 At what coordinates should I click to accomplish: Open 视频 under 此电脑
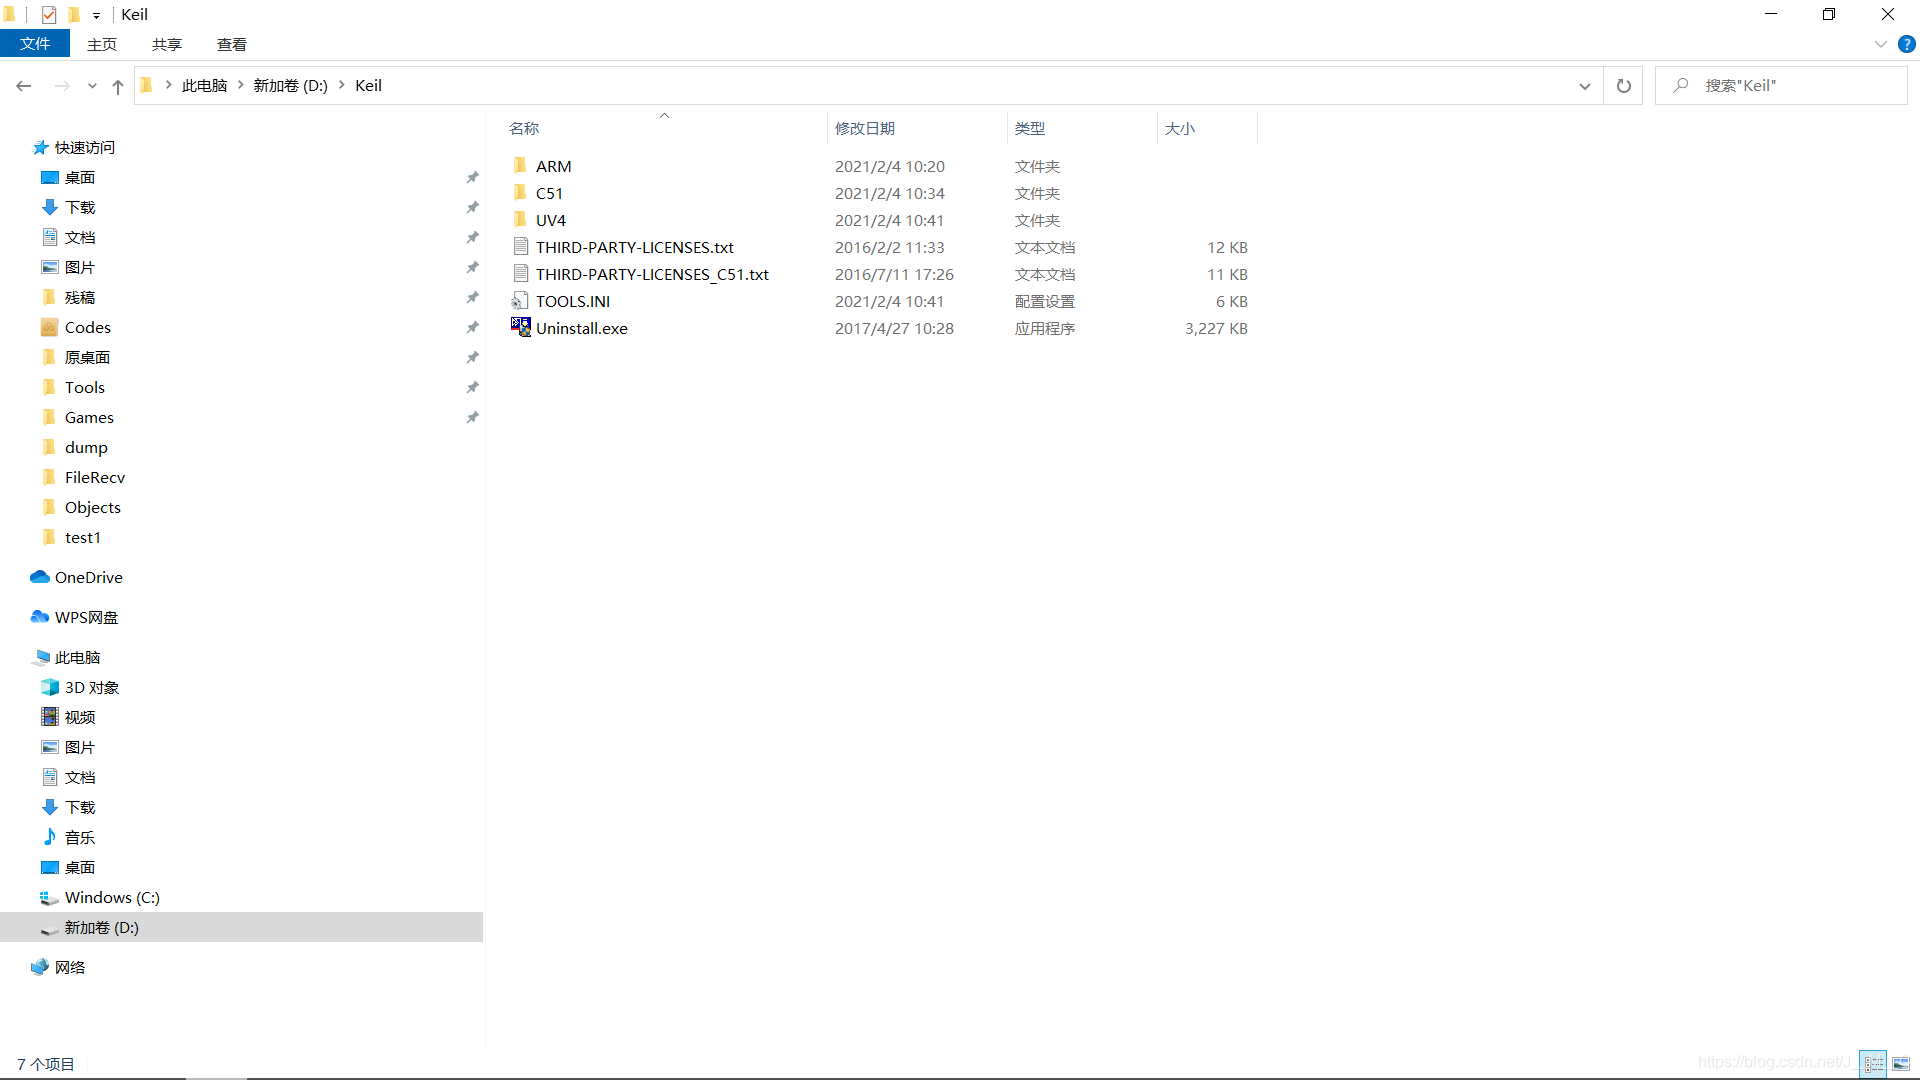[x=80, y=717]
